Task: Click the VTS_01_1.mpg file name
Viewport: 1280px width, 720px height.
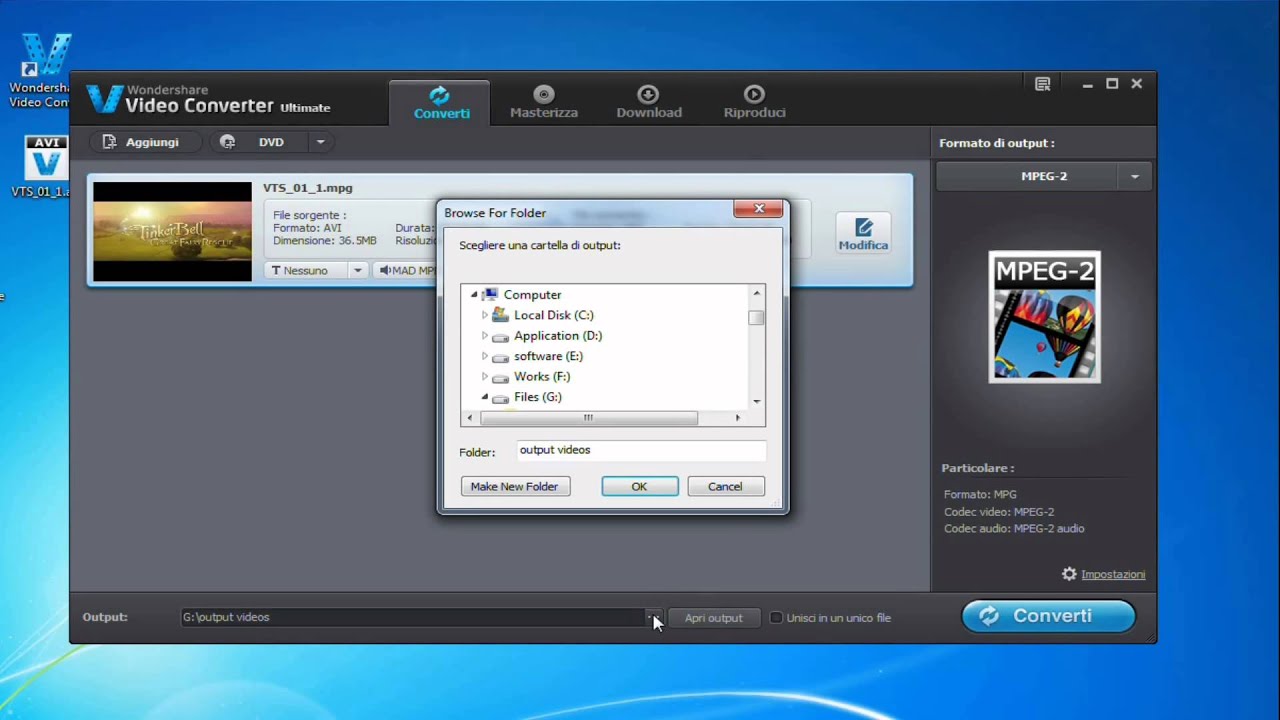Action: 307,188
